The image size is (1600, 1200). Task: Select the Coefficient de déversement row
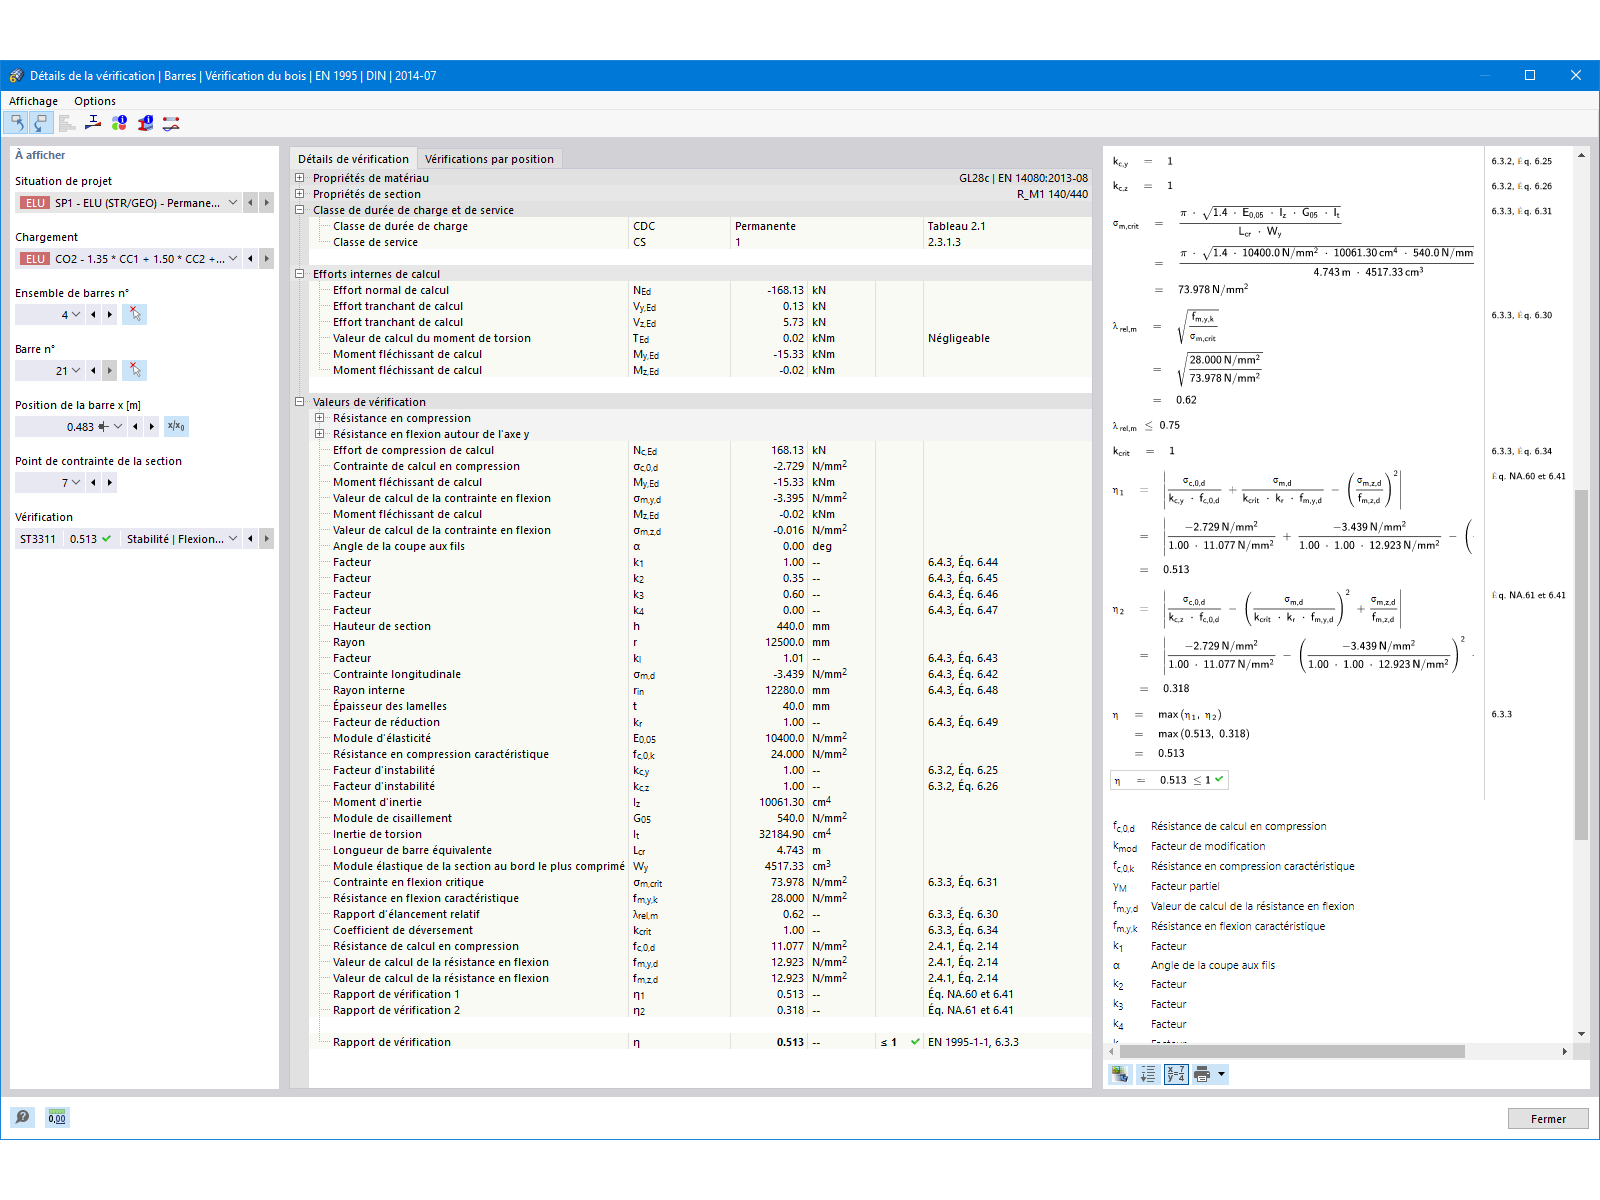point(700,930)
